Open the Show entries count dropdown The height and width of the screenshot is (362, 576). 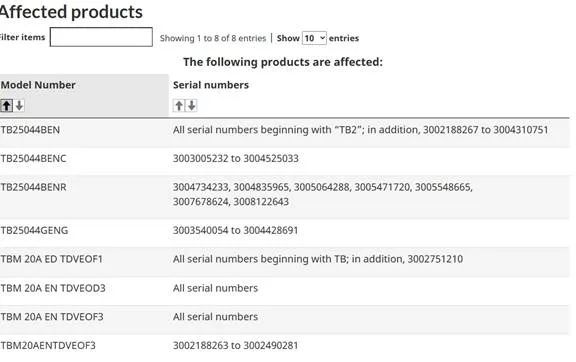point(314,38)
